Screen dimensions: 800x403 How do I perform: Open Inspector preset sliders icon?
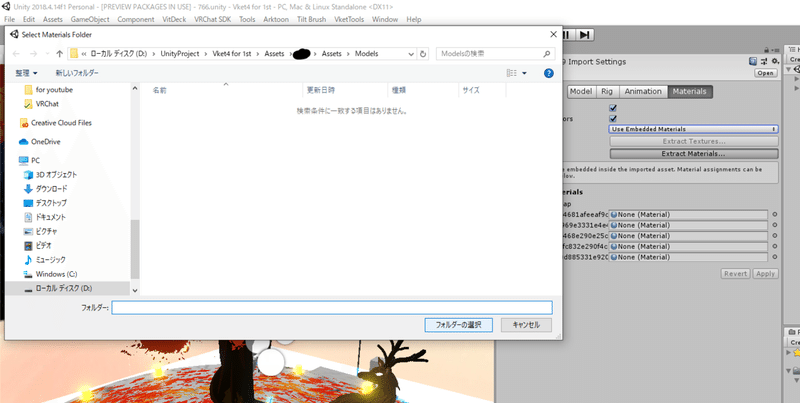765,61
